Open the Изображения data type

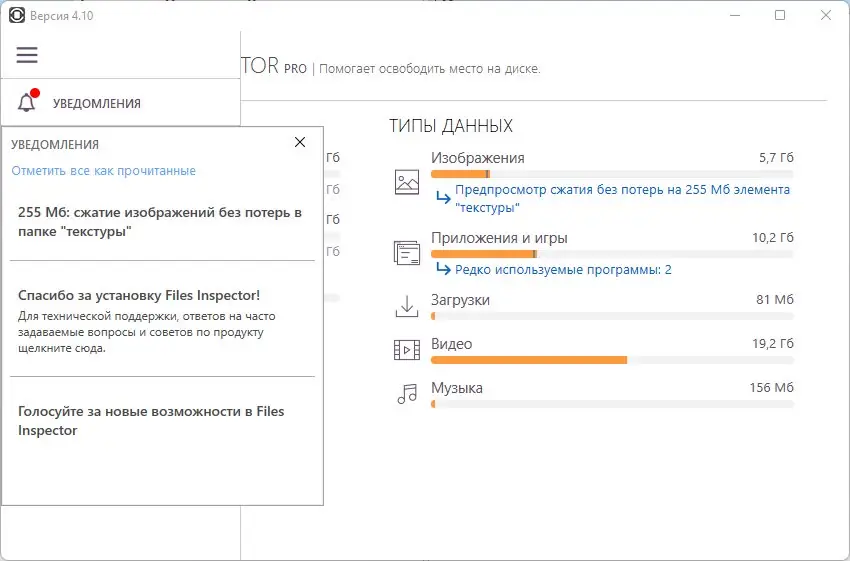478,158
